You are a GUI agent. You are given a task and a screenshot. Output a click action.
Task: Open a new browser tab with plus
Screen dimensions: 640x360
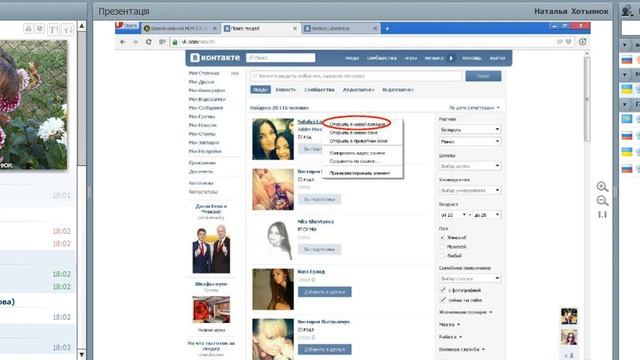point(387,29)
